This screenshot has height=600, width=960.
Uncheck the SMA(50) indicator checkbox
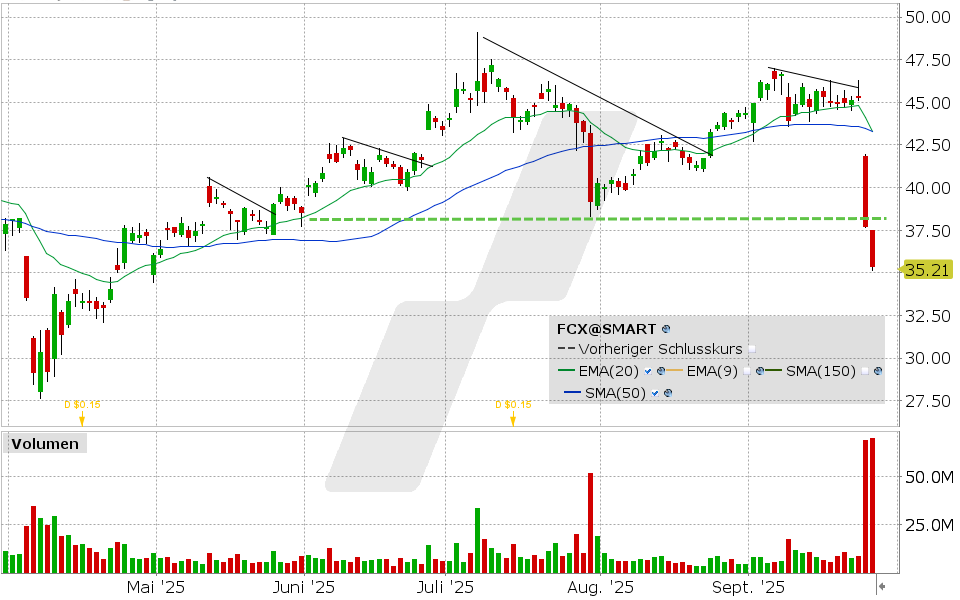[654, 393]
